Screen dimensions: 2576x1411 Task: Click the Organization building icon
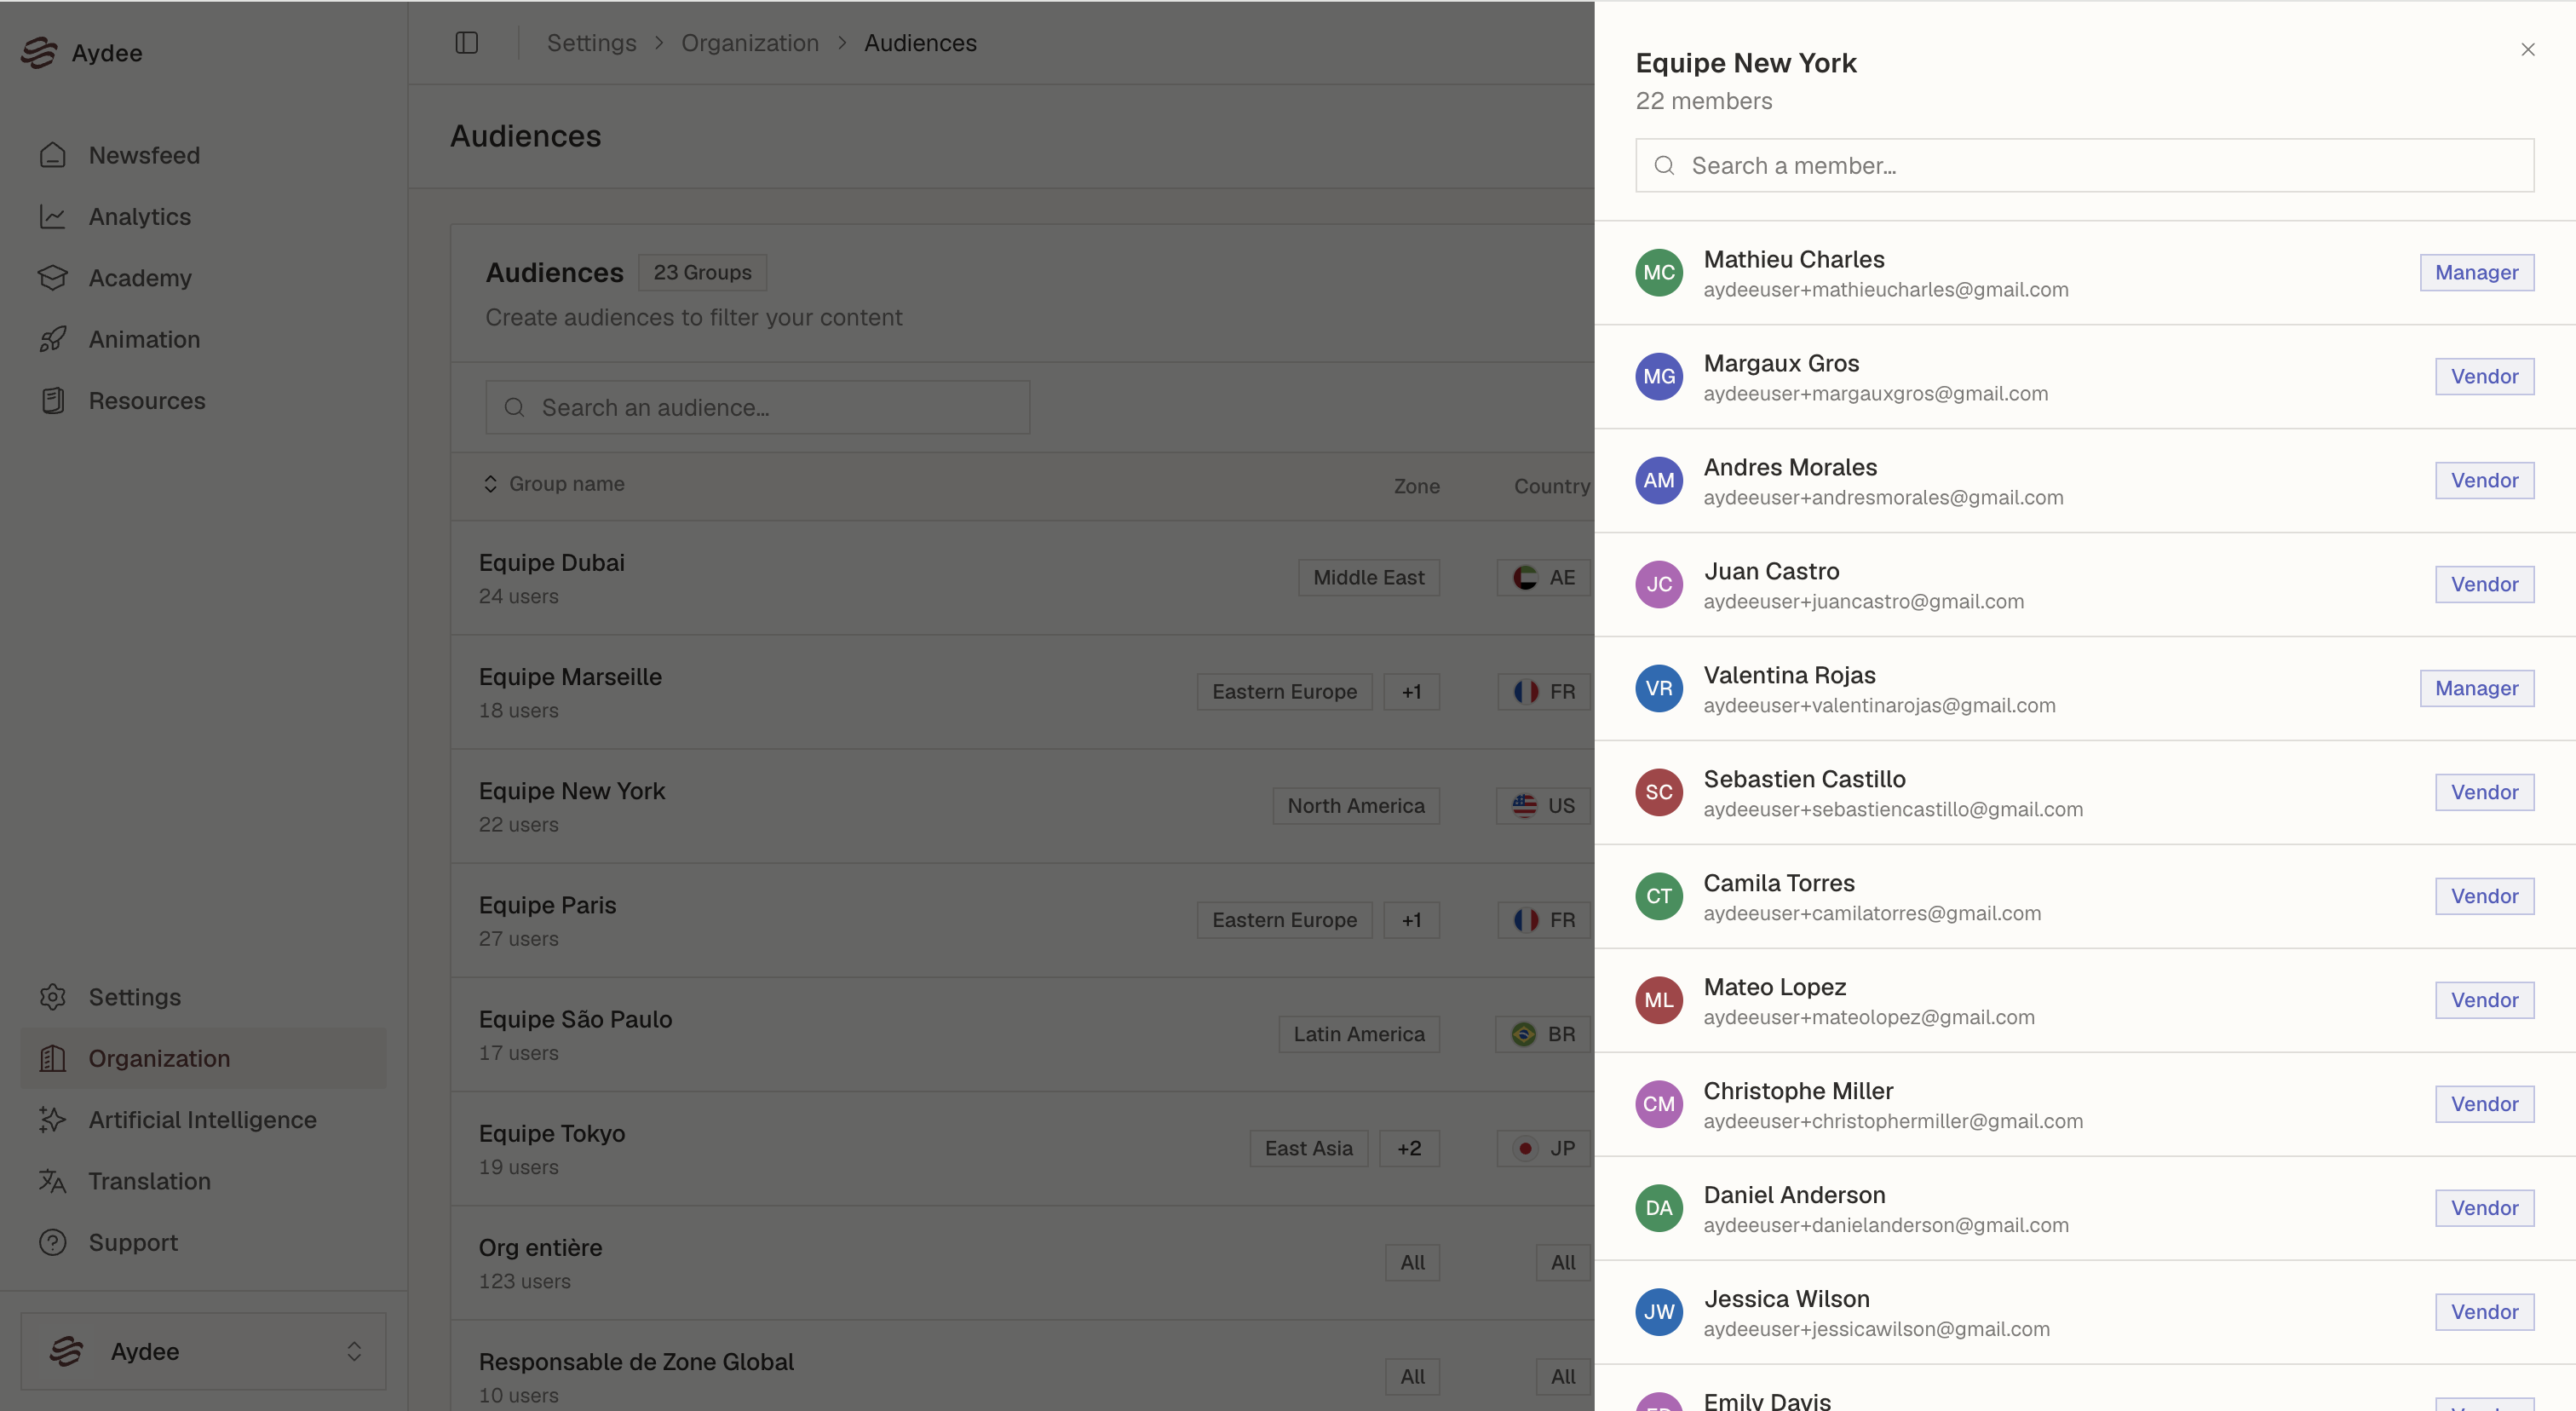pyautogui.click(x=53, y=1058)
